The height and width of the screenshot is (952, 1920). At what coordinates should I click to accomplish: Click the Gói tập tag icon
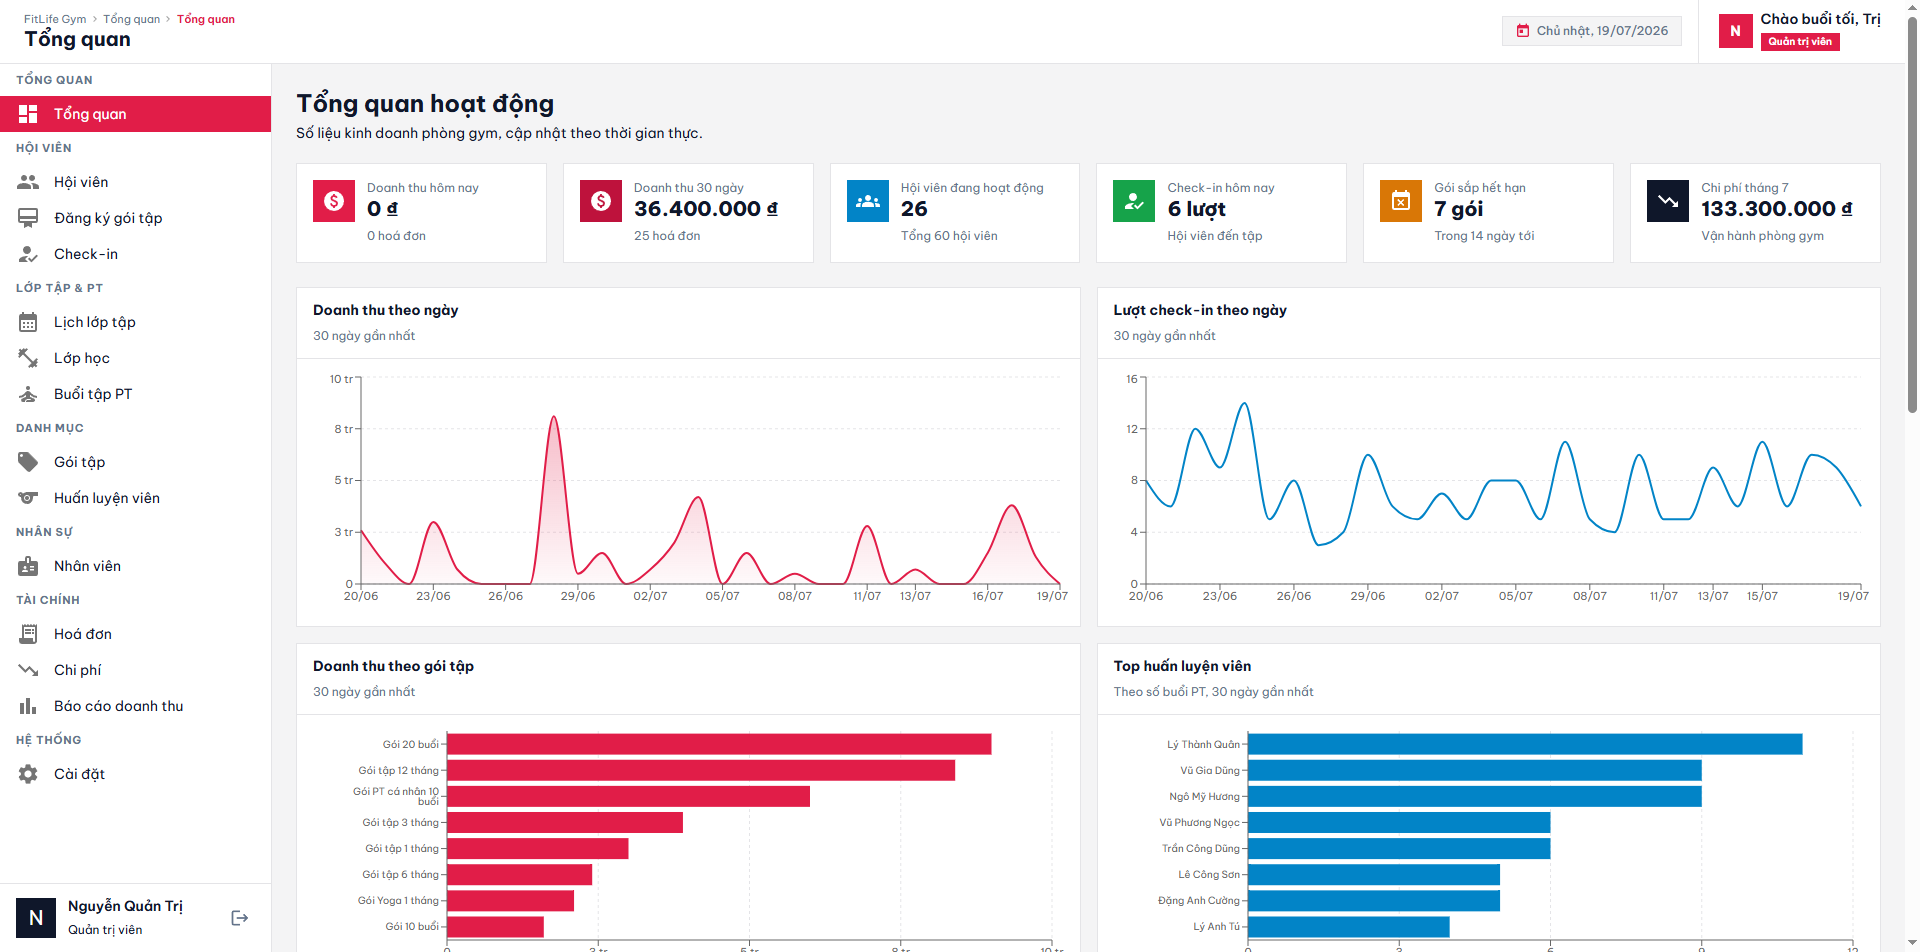28,462
